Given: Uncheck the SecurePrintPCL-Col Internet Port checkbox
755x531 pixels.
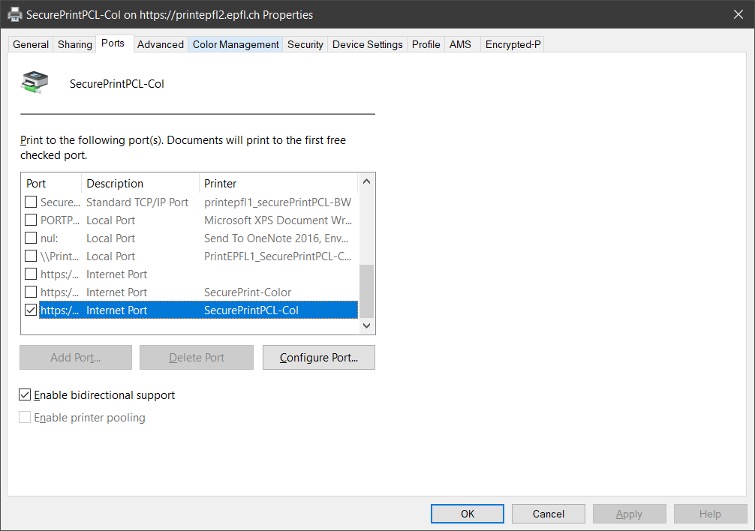Looking at the screenshot, I should point(30,310).
